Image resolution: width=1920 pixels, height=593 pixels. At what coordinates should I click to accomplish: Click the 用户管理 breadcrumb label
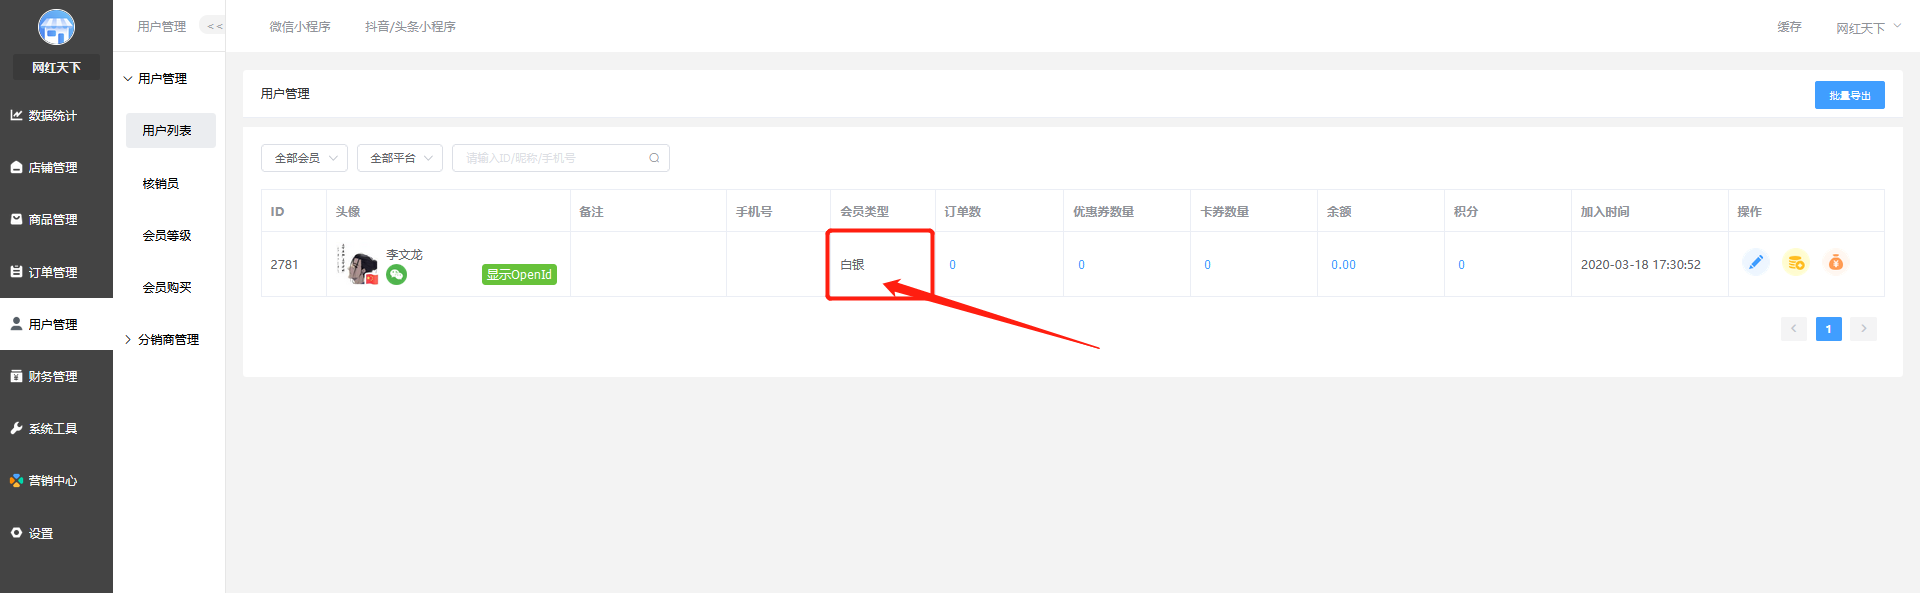[285, 94]
